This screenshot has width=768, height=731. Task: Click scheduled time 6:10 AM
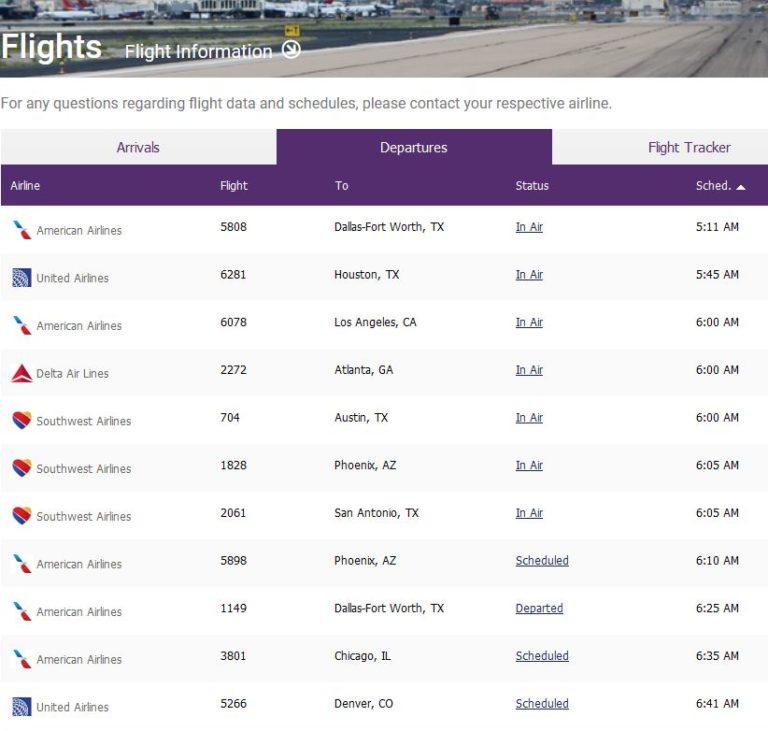(x=717, y=560)
